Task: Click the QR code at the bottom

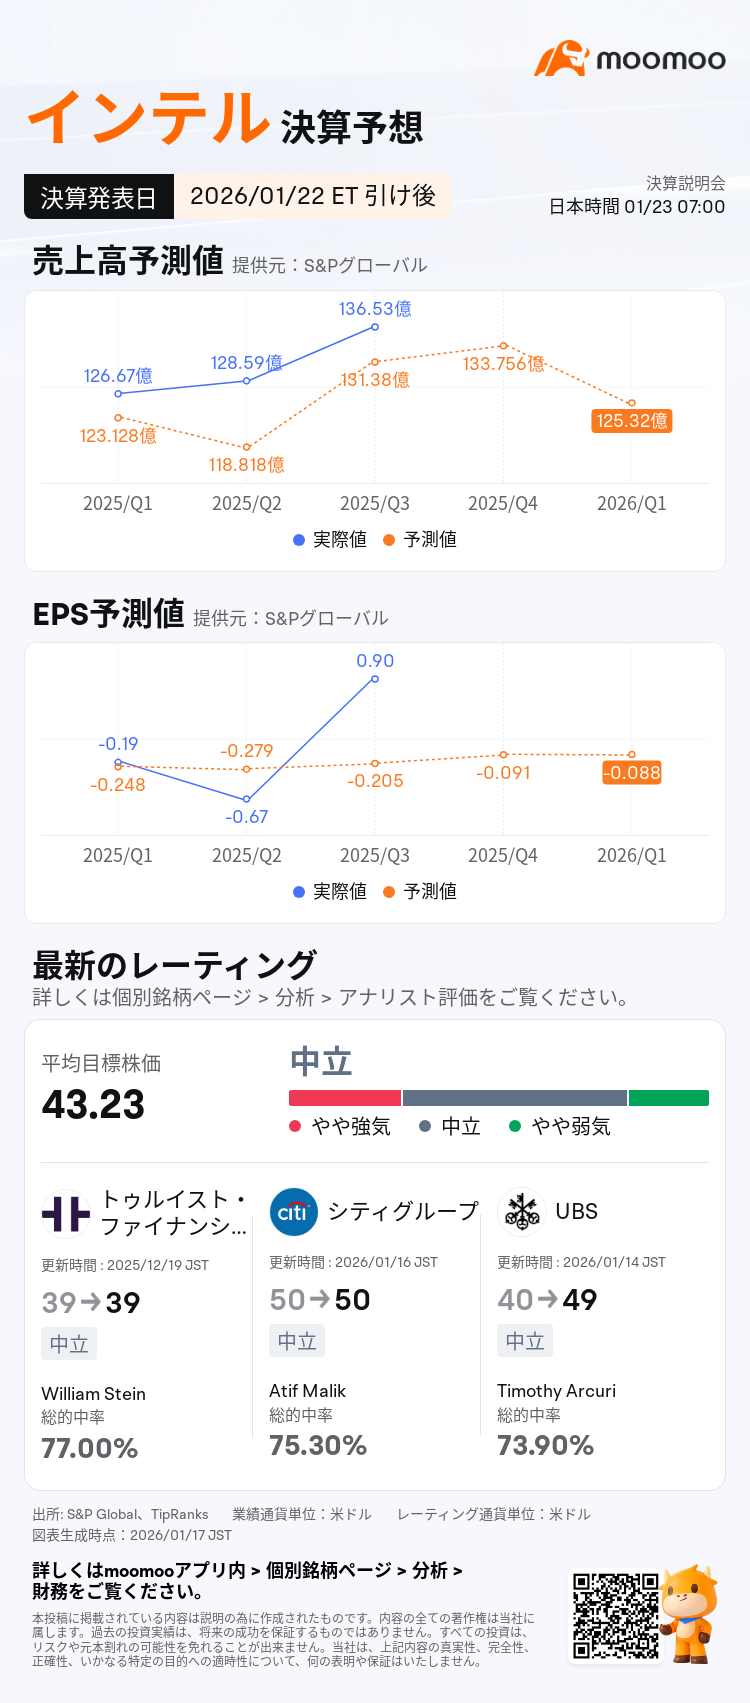Action: [615, 1616]
